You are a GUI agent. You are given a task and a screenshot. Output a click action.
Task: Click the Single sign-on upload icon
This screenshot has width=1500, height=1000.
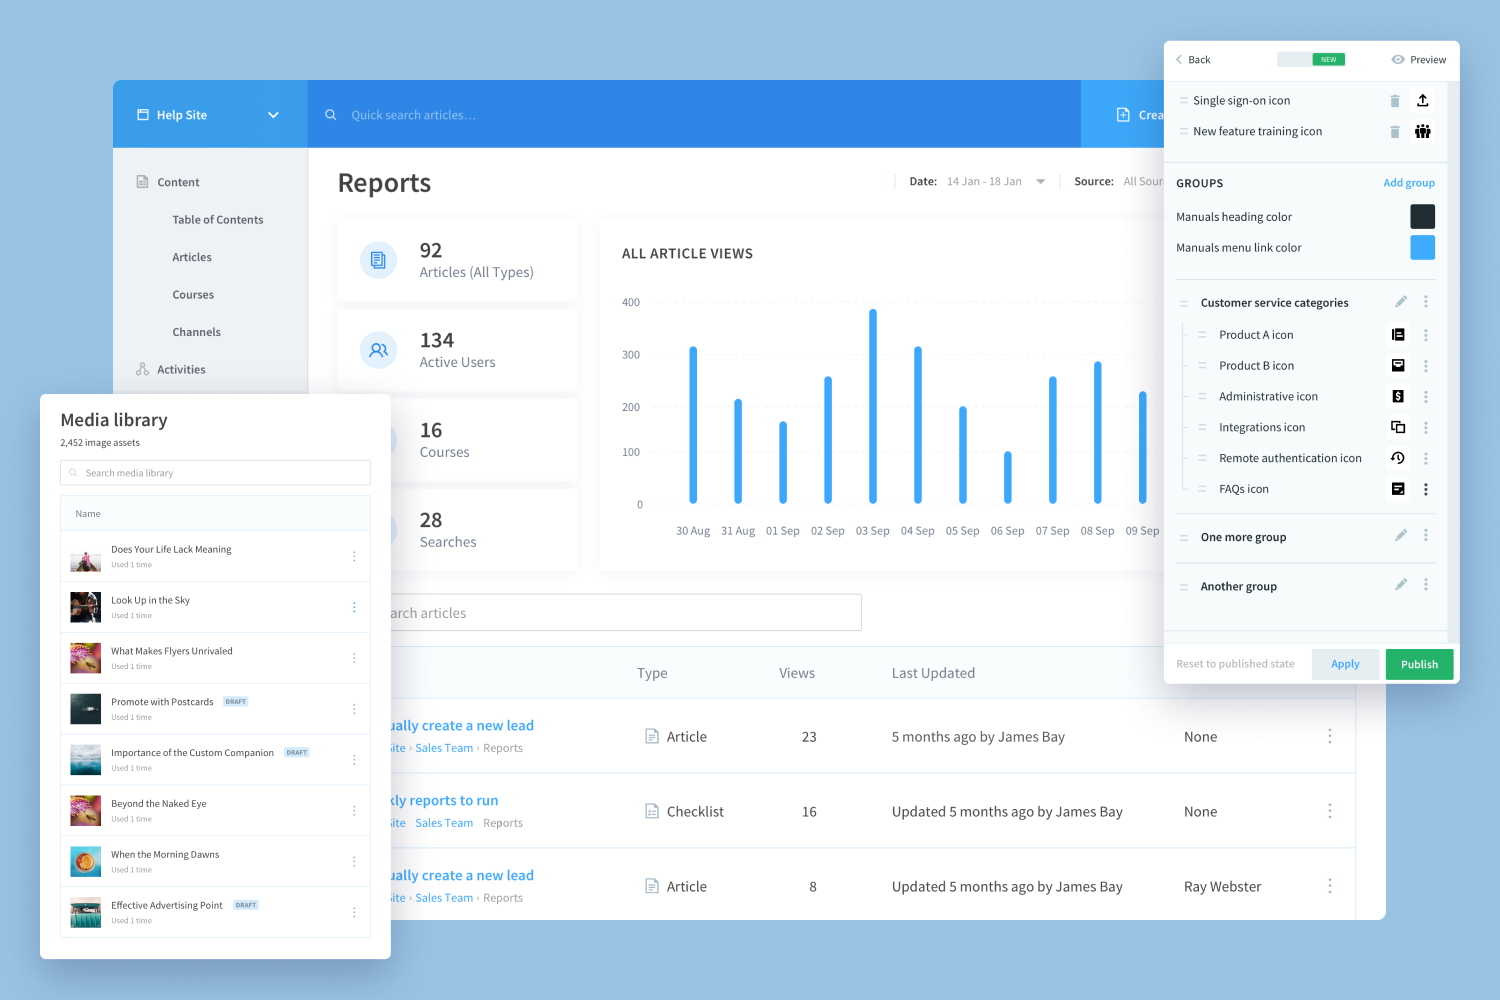1422,100
